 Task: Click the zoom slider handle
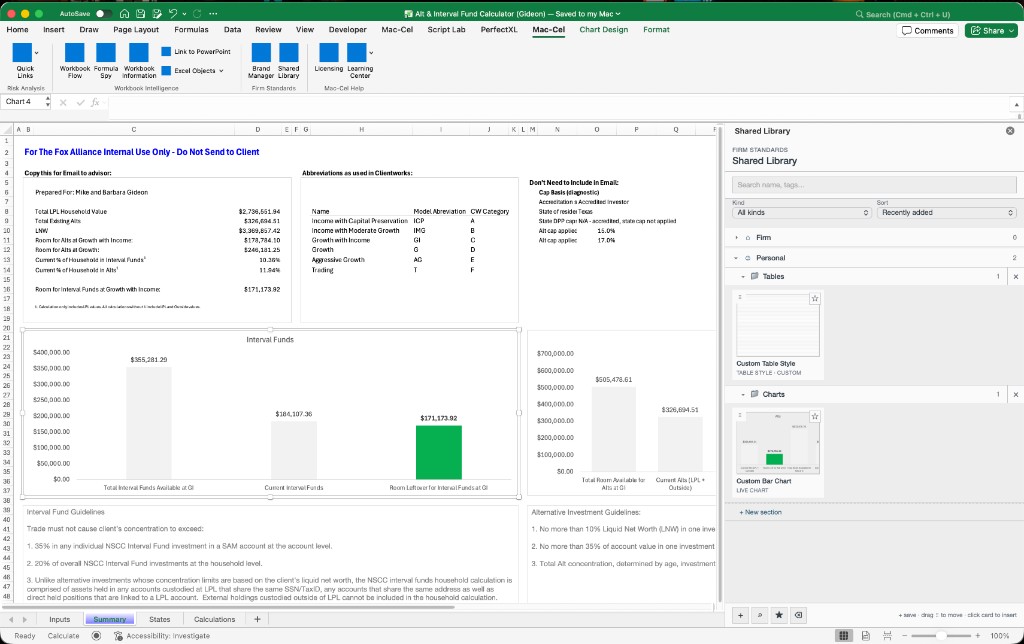pyautogui.click(x=941, y=636)
